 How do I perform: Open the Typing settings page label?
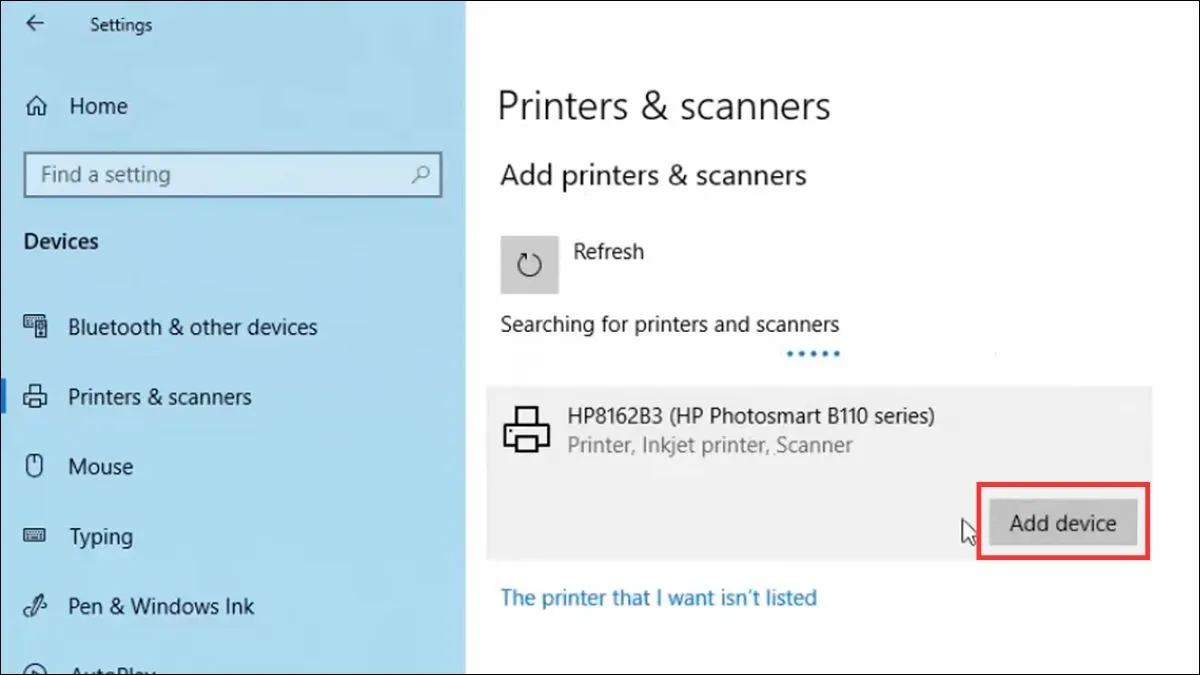coord(100,537)
